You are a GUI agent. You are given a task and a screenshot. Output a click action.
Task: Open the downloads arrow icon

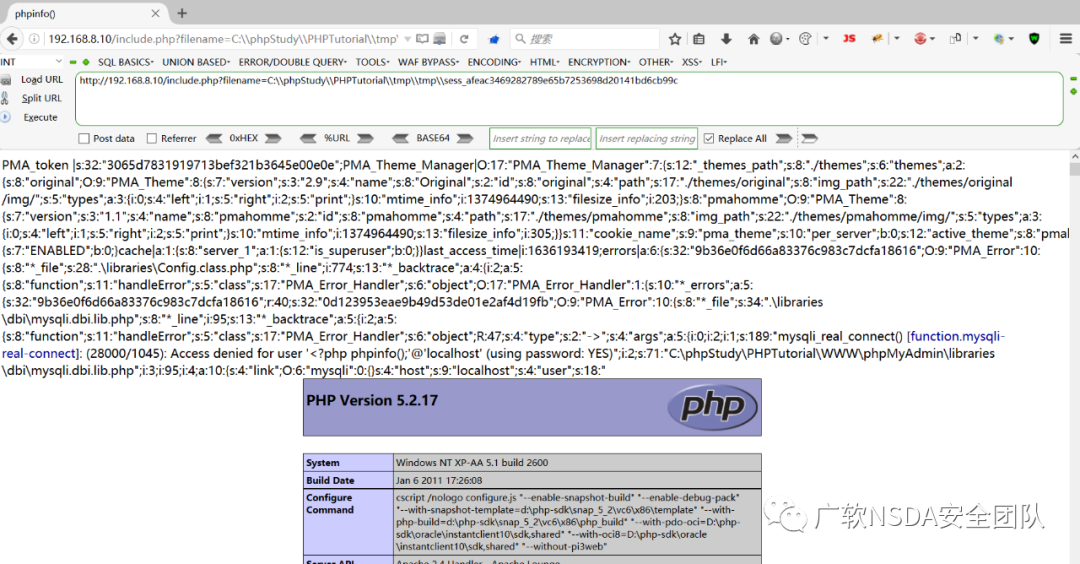(726, 39)
